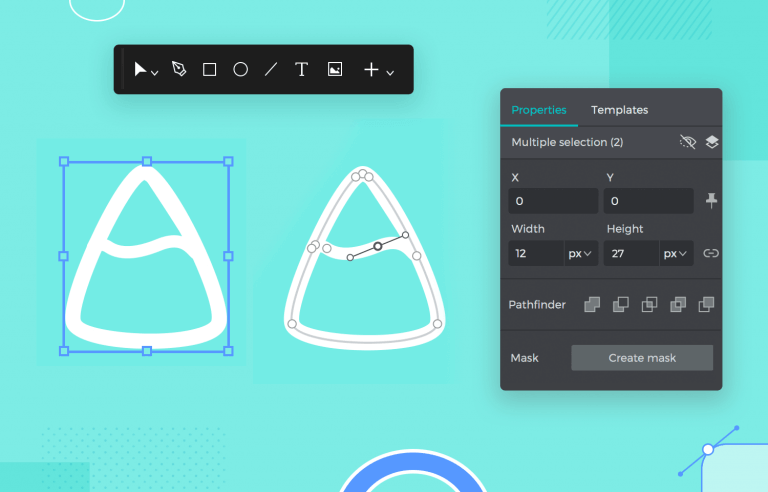This screenshot has height=492, width=768.
Task: Select the Ellipse tool
Action: (240, 69)
